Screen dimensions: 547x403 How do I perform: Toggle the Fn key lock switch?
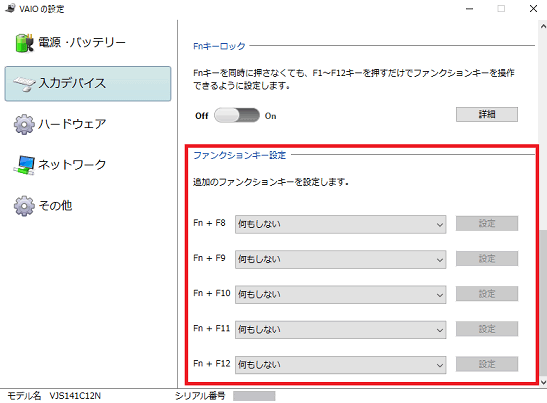coord(237,115)
